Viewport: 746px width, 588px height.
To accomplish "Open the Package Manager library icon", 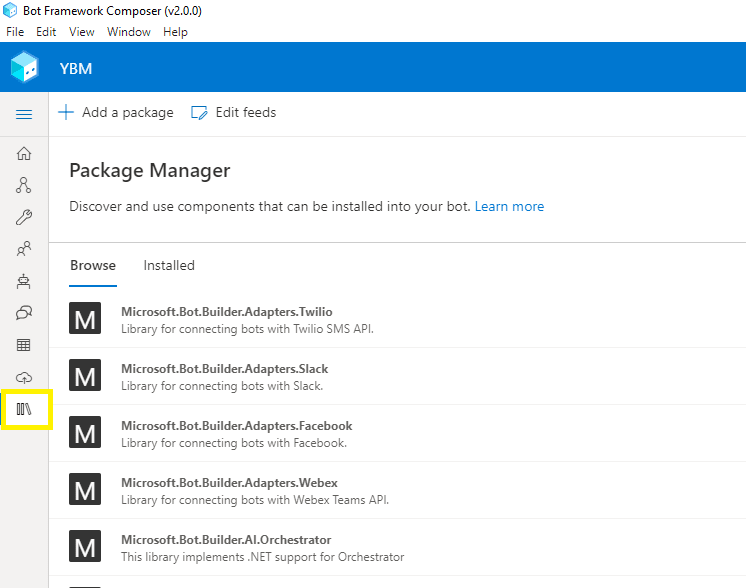I will click(x=24, y=409).
